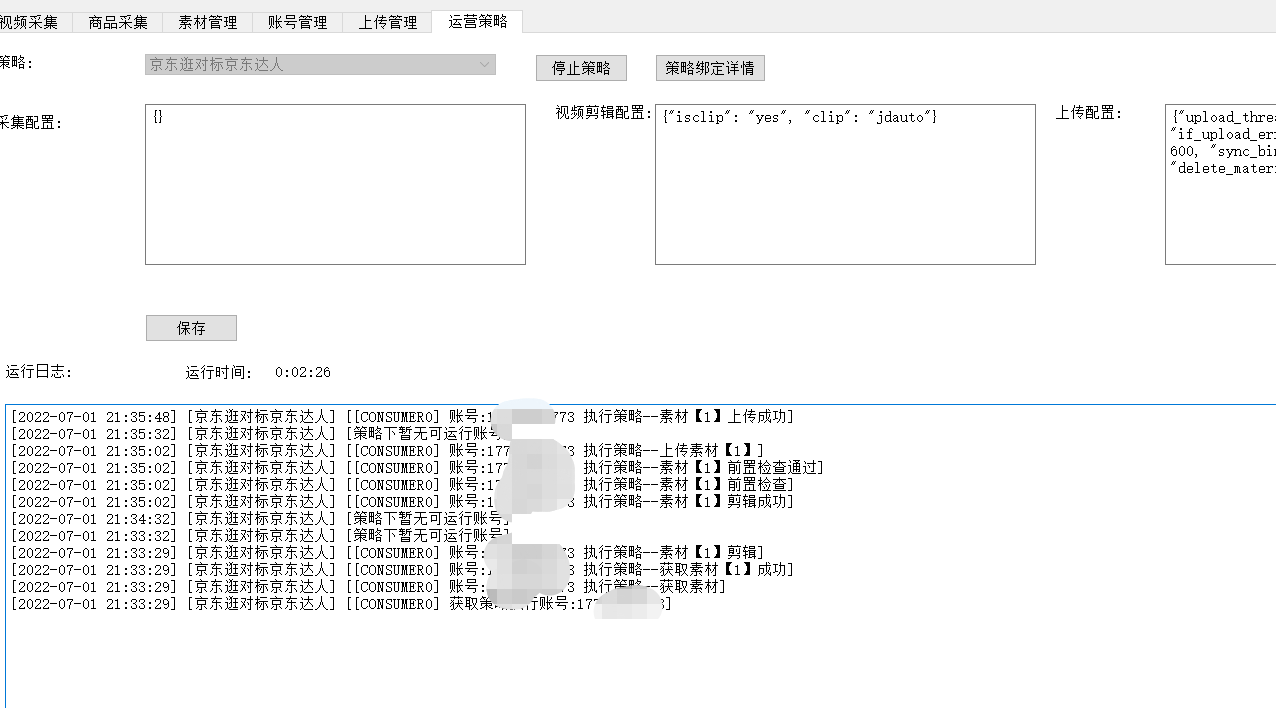Select log line ending 素材【1】上传成功

click(402, 417)
